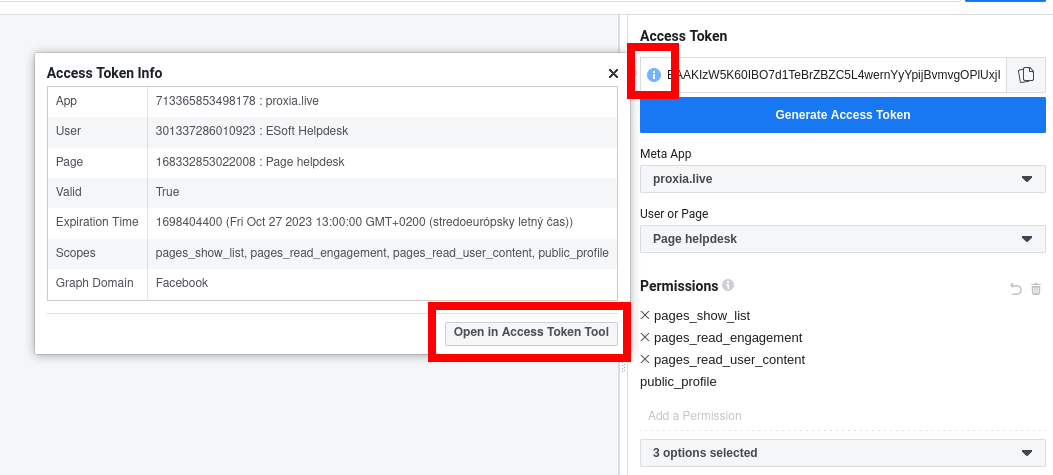
Task: Copy the access token with the clipboard icon
Action: (1025, 75)
